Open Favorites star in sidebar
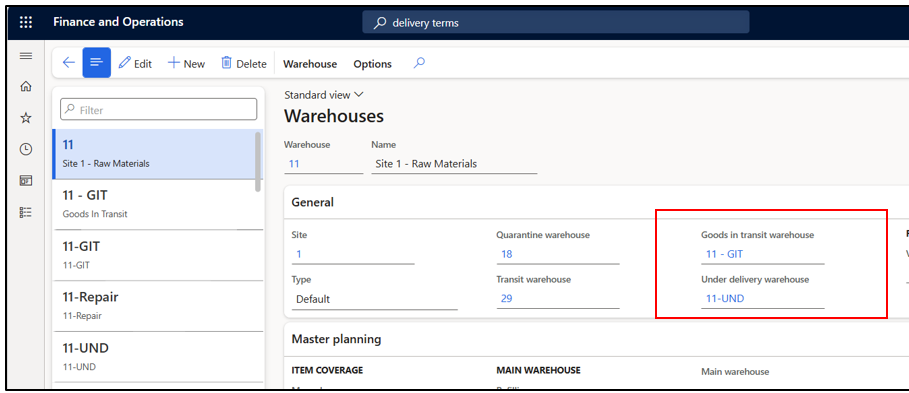909x393 pixels. [x=26, y=118]
